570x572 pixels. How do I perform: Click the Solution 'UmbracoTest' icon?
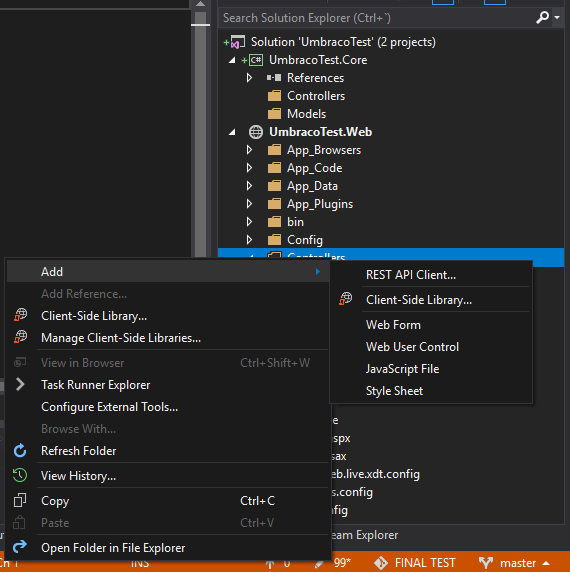(238, 42)
